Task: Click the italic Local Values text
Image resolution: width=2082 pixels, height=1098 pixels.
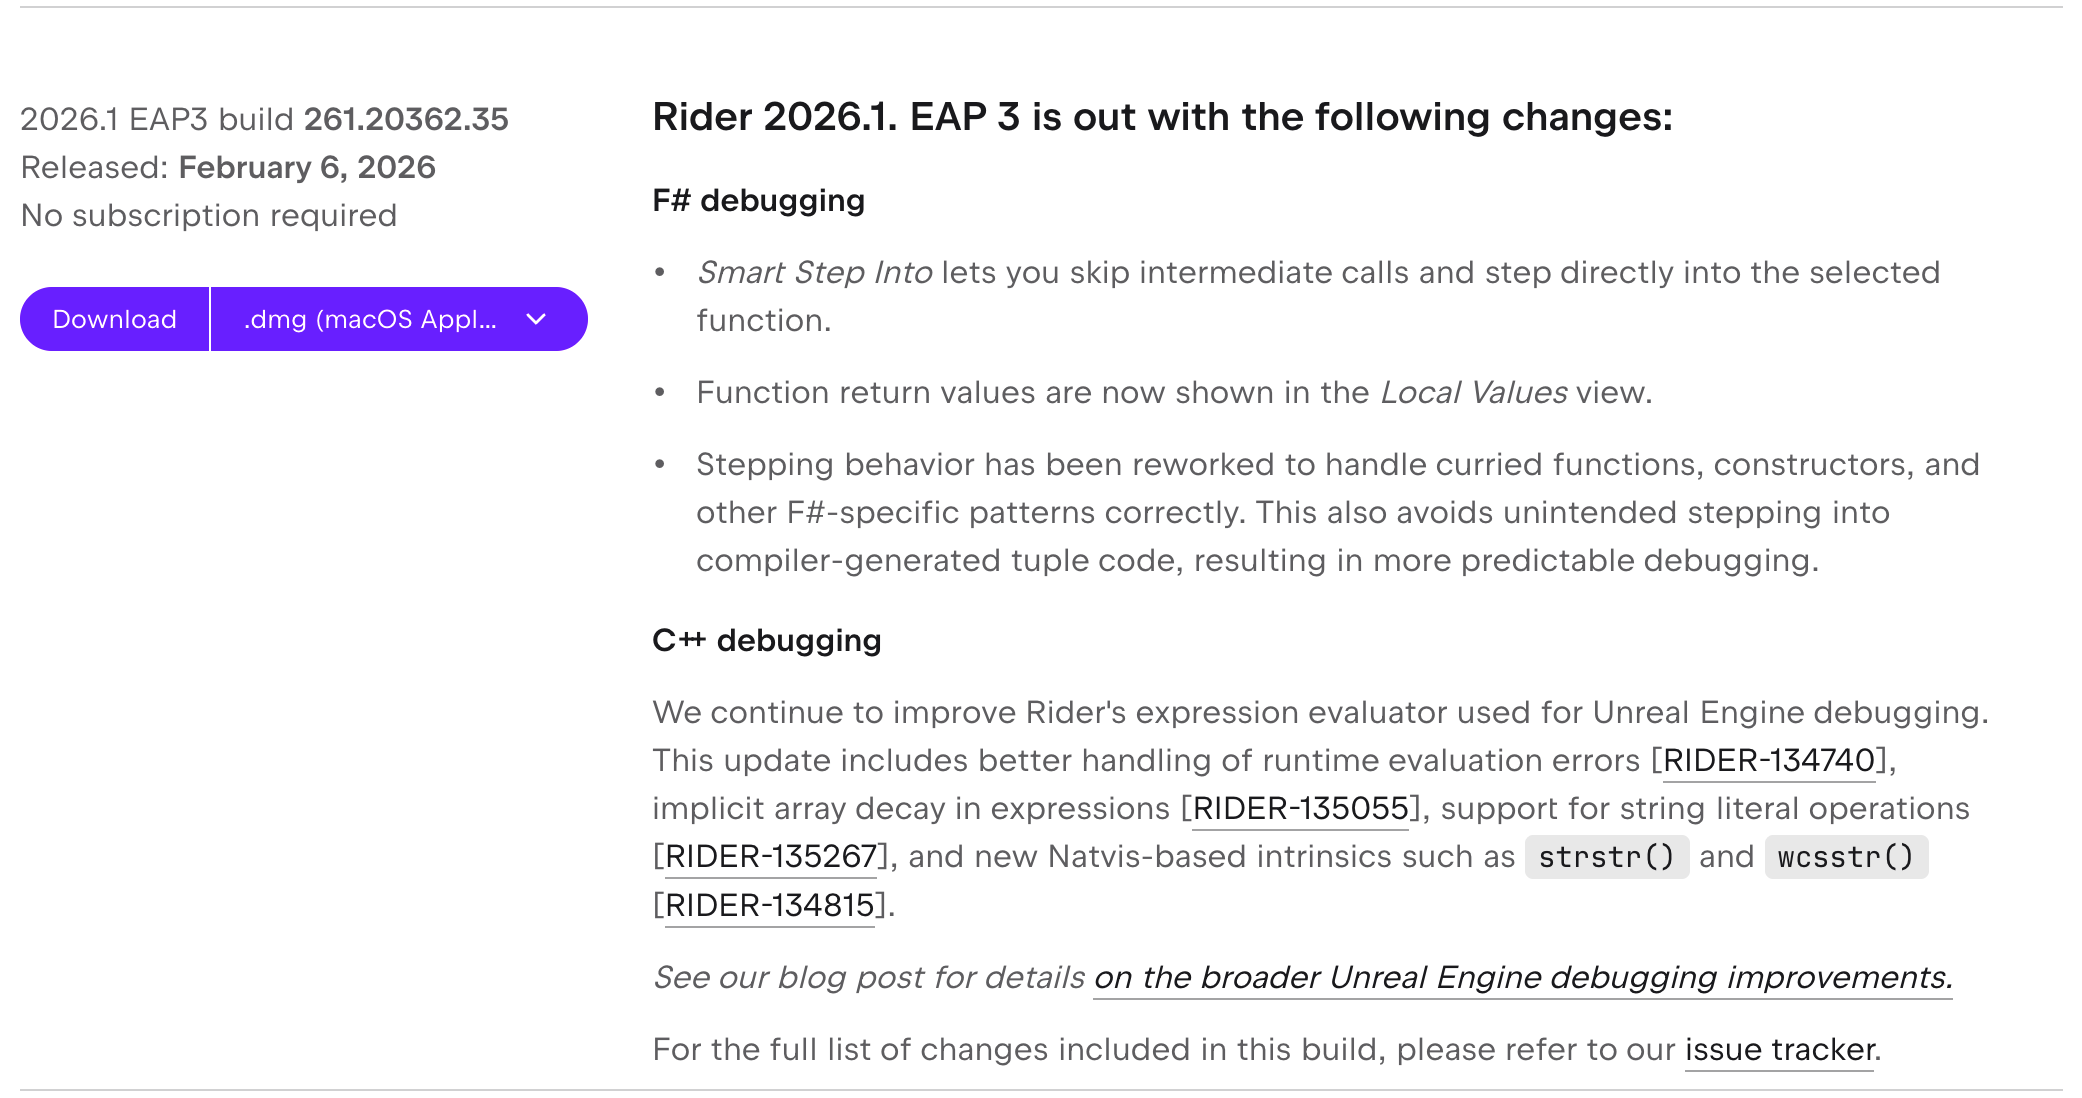Action: click(x=1473, y=392)
